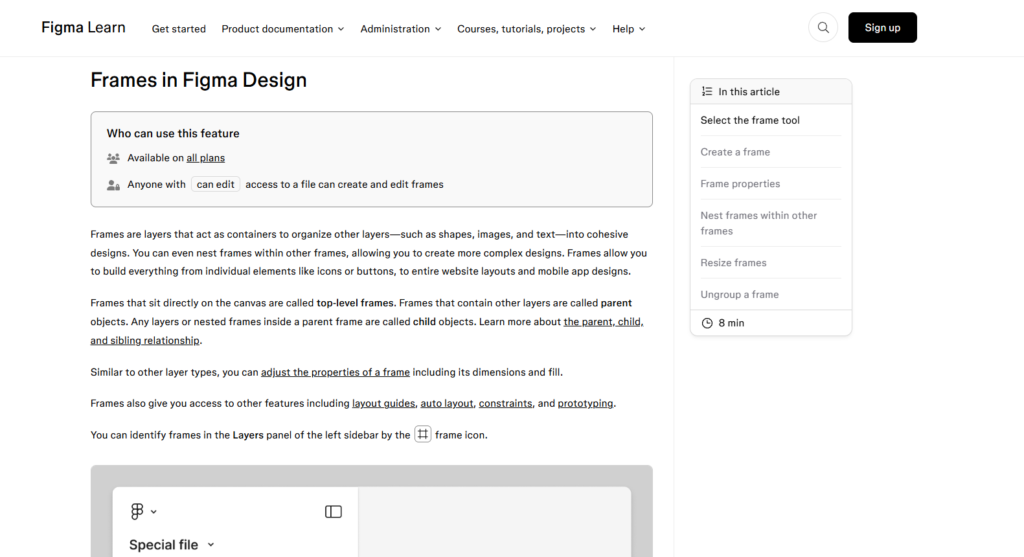Viewport: 1024px width, 557px height.
Task: Toggle the sidebar panel icon in the screenshot
Action: click(x=333, y=512)
